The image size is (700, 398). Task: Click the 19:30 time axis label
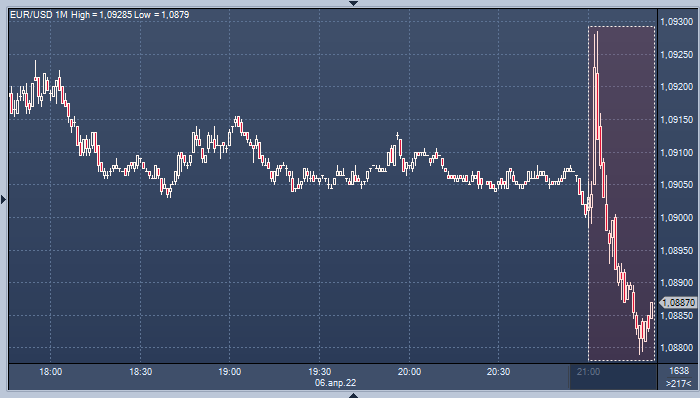pyautogui.click(x=320, y=372)
